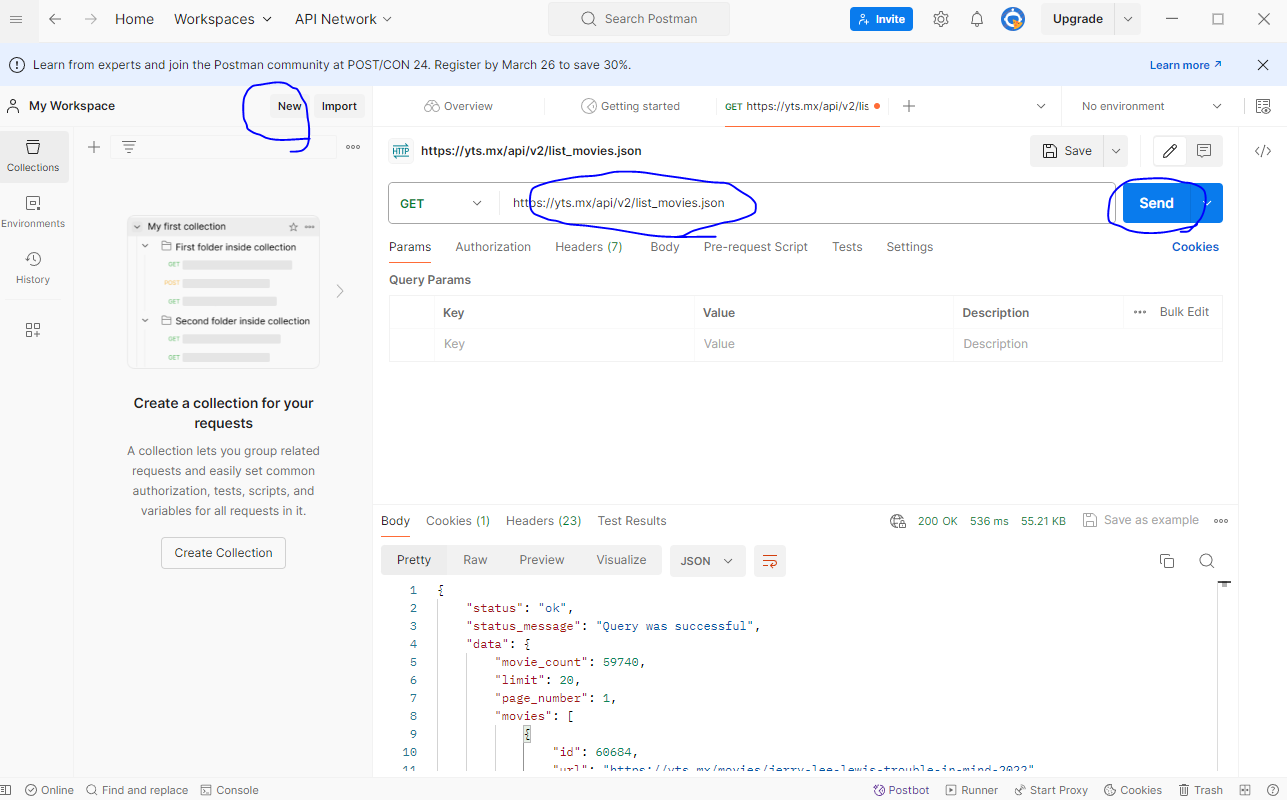1287x800 pixels.
Task: Toggle the two-pane layout icon in the status bar
Action: pos(1246,790)
